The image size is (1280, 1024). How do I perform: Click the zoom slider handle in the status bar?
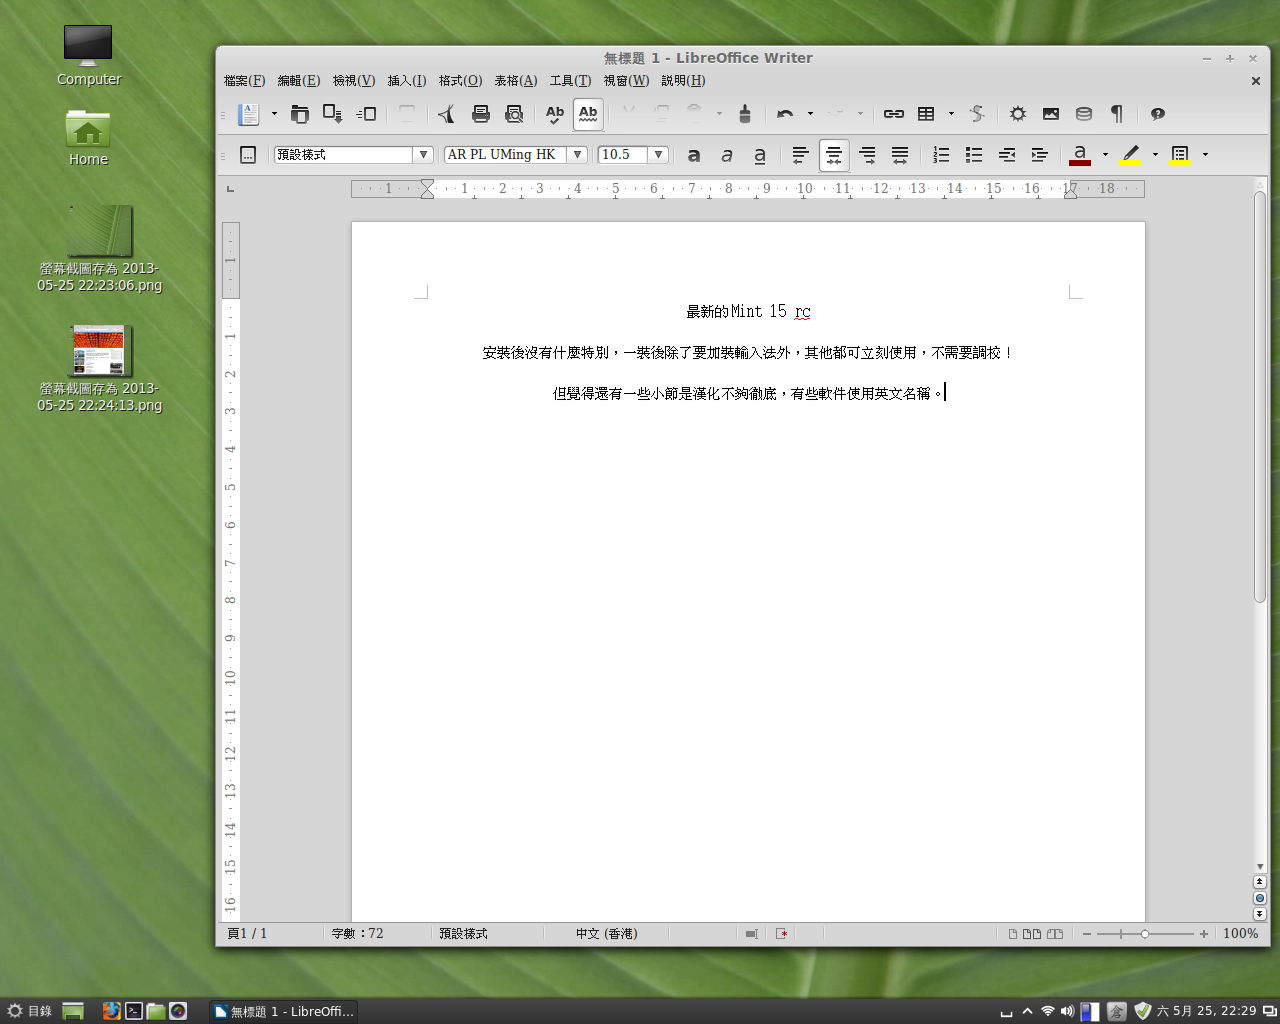click(1145, 934)
